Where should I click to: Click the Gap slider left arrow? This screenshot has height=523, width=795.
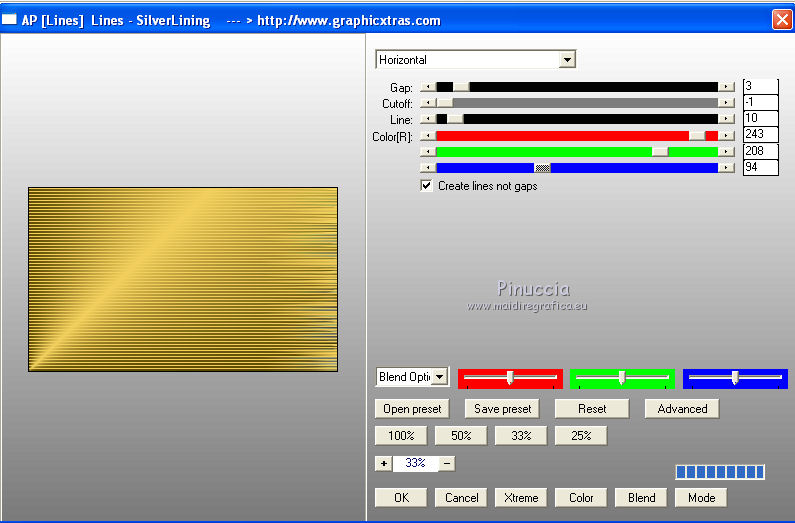click(x=428, y=87)
